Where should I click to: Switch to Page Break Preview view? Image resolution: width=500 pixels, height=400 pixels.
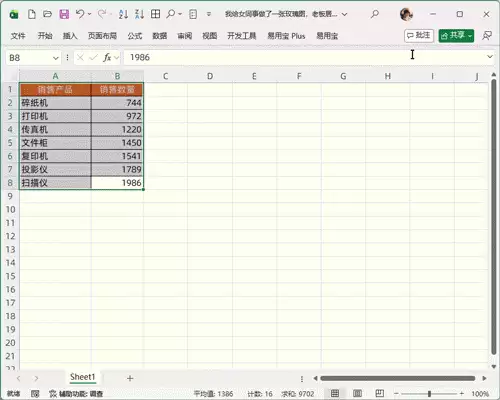point(380,393)
